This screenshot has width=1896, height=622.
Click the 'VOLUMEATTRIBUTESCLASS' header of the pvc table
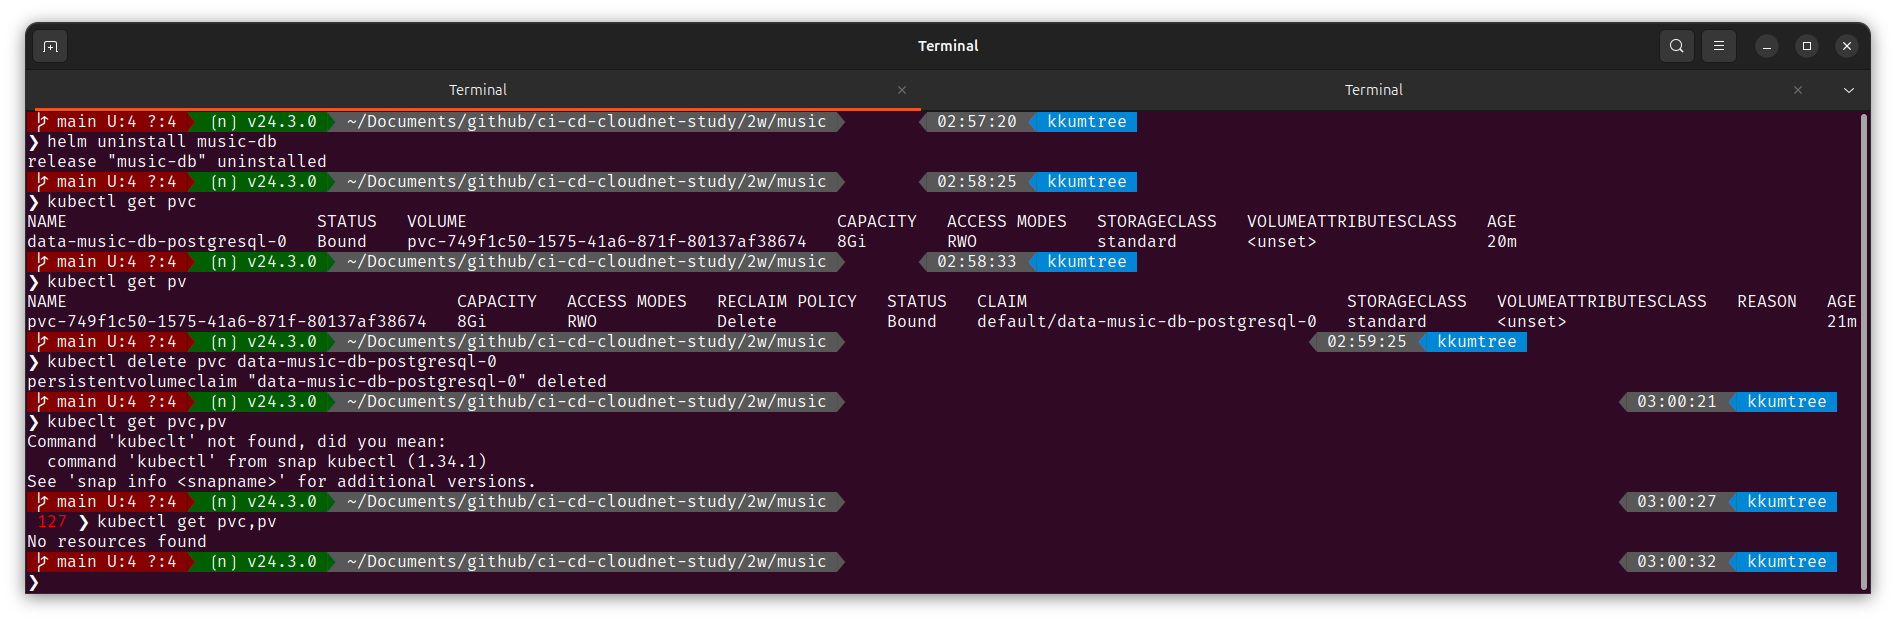click(x=1352, y=222)
